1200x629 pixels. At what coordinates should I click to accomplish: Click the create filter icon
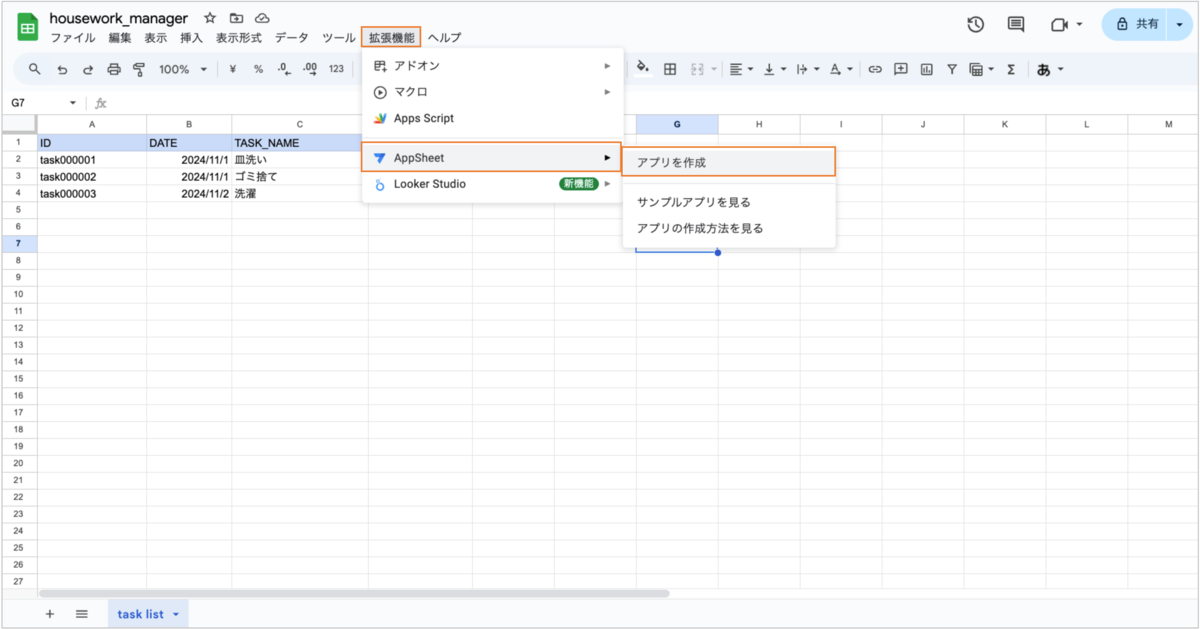(x=952, y=69)
